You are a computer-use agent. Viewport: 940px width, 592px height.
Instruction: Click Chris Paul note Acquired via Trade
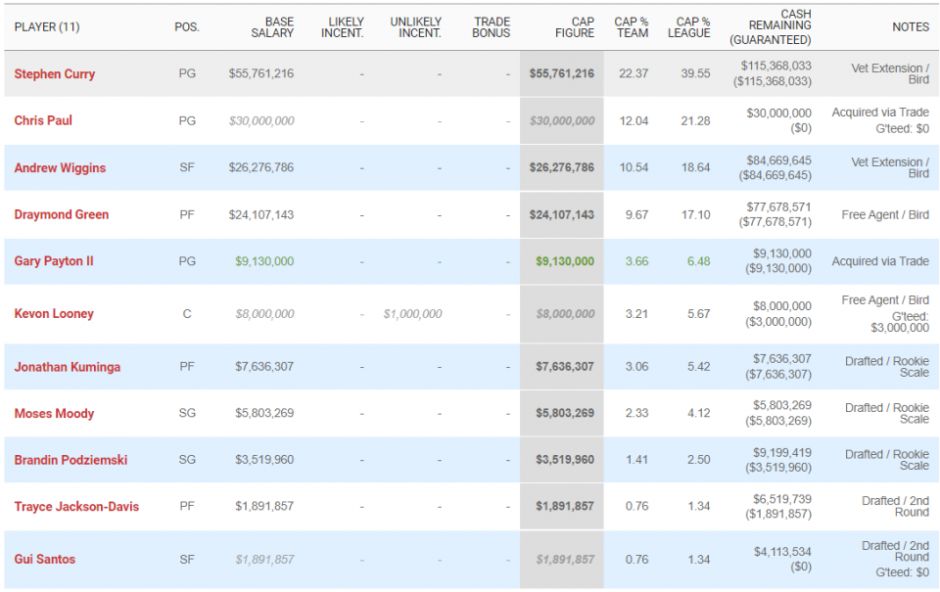(x=880, y=113)
